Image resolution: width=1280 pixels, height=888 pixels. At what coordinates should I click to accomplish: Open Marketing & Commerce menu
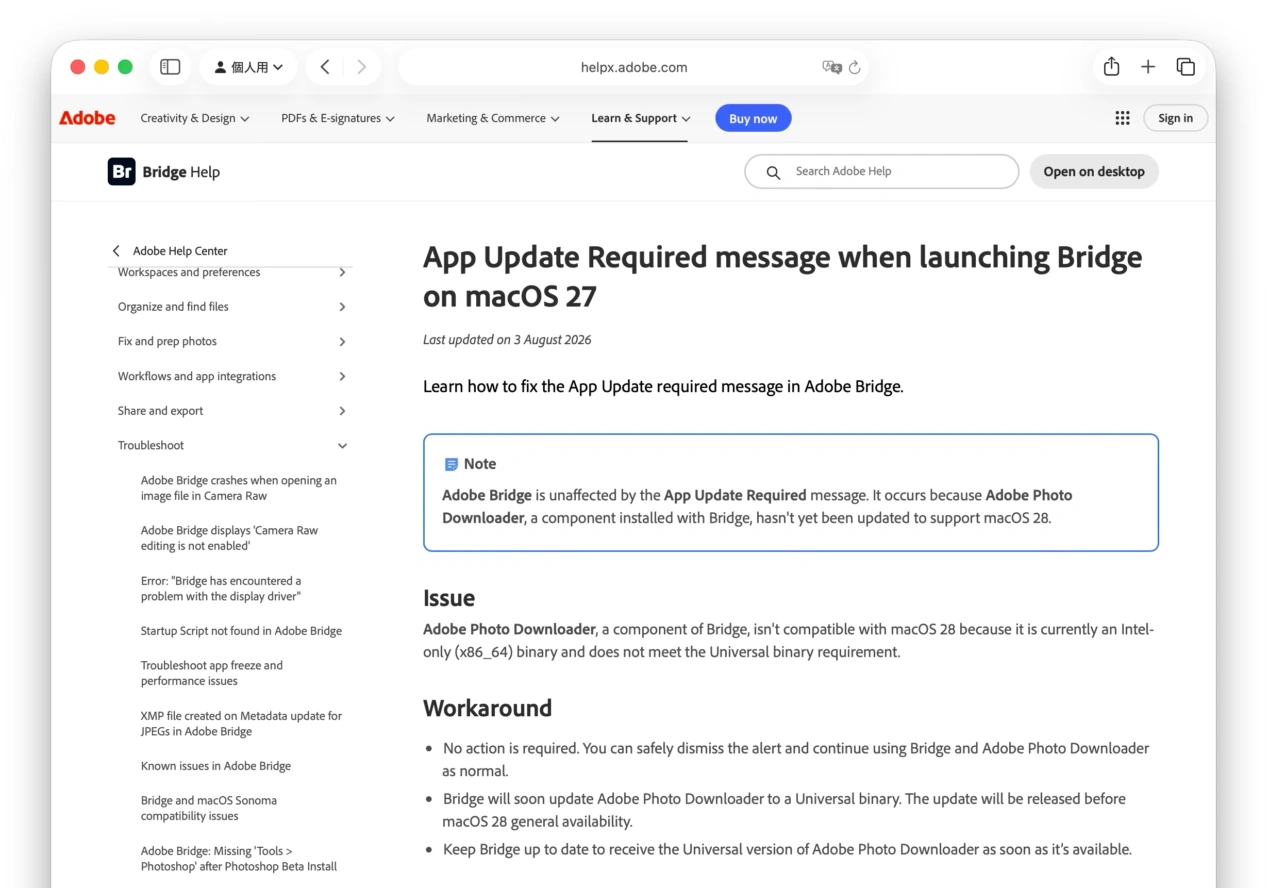point(493,118)
